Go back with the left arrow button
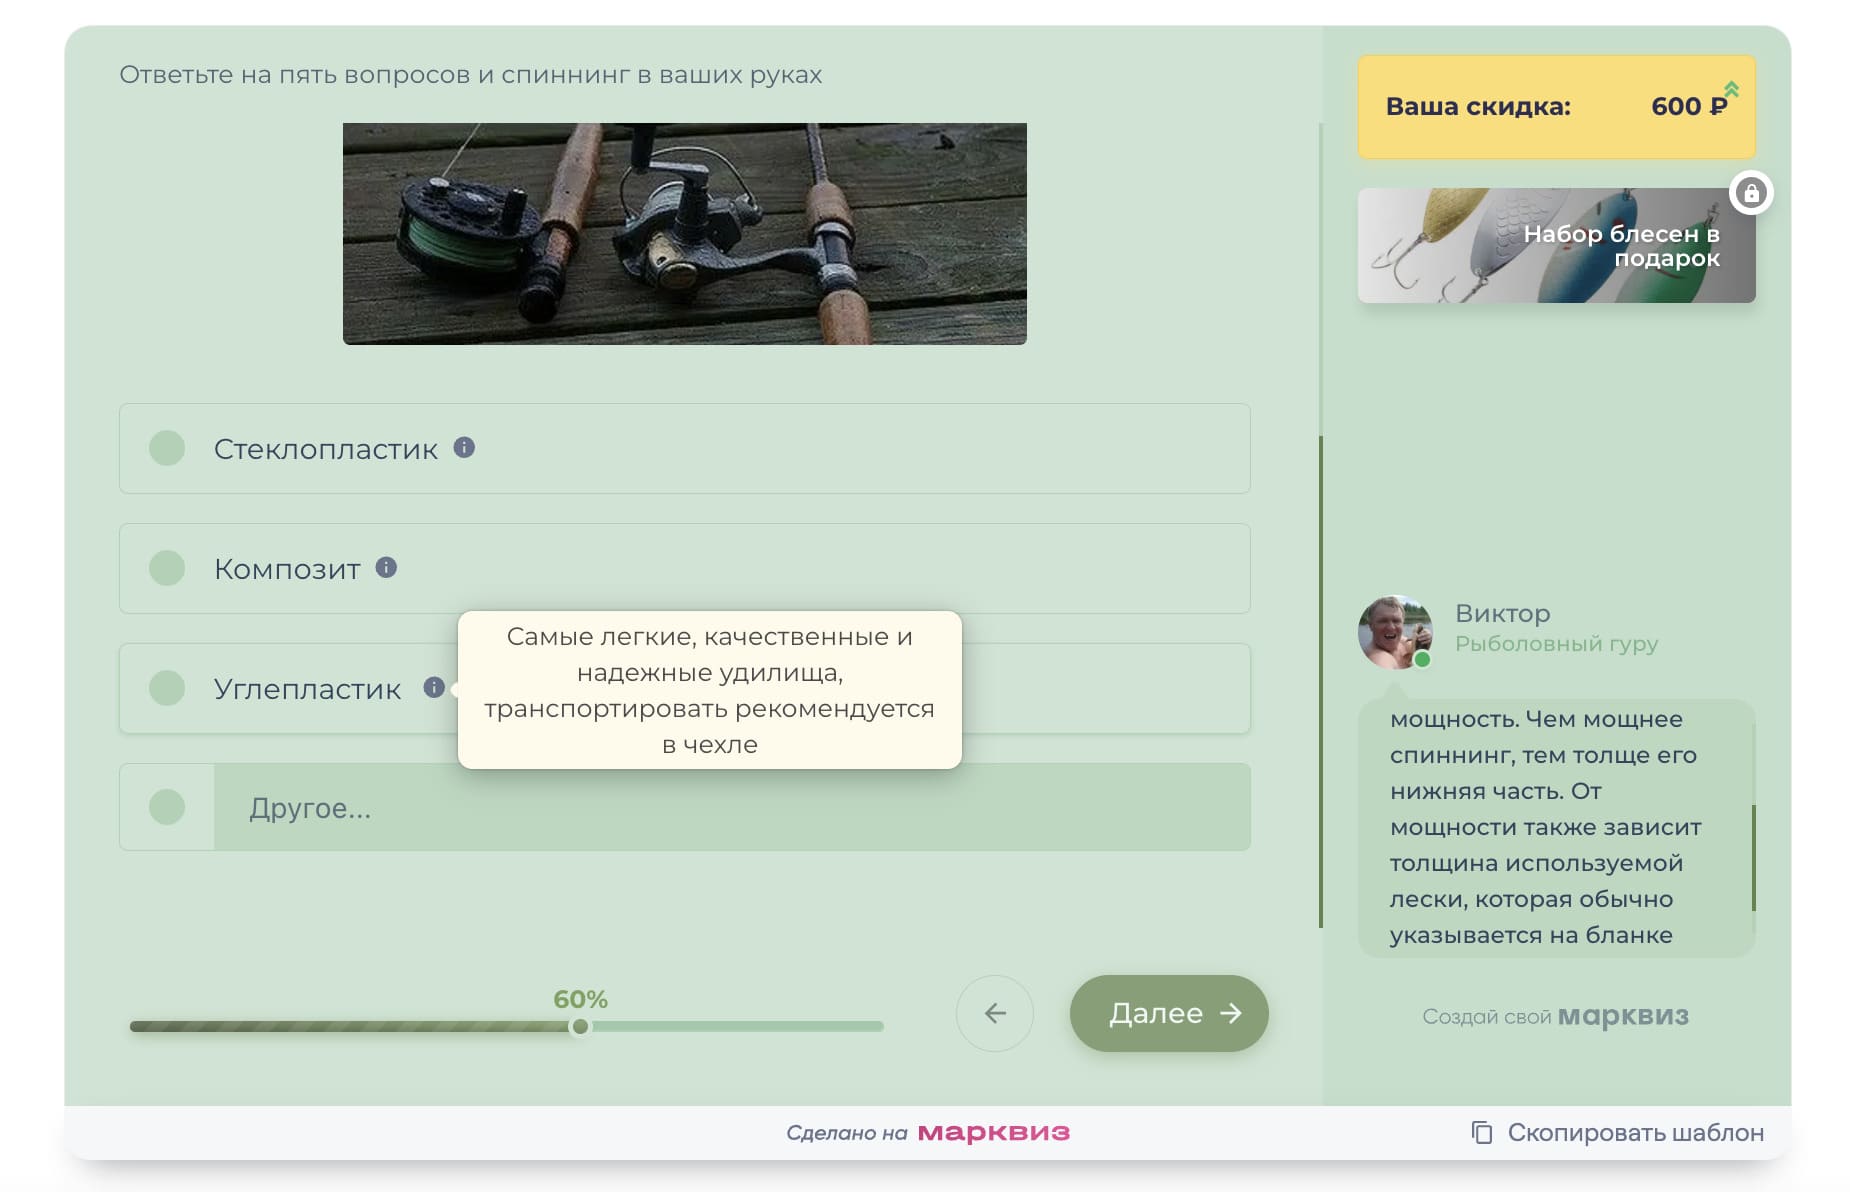The width and height of the screenshot is (1850, 1192). pyautogui.click(x=994, y=1013)
